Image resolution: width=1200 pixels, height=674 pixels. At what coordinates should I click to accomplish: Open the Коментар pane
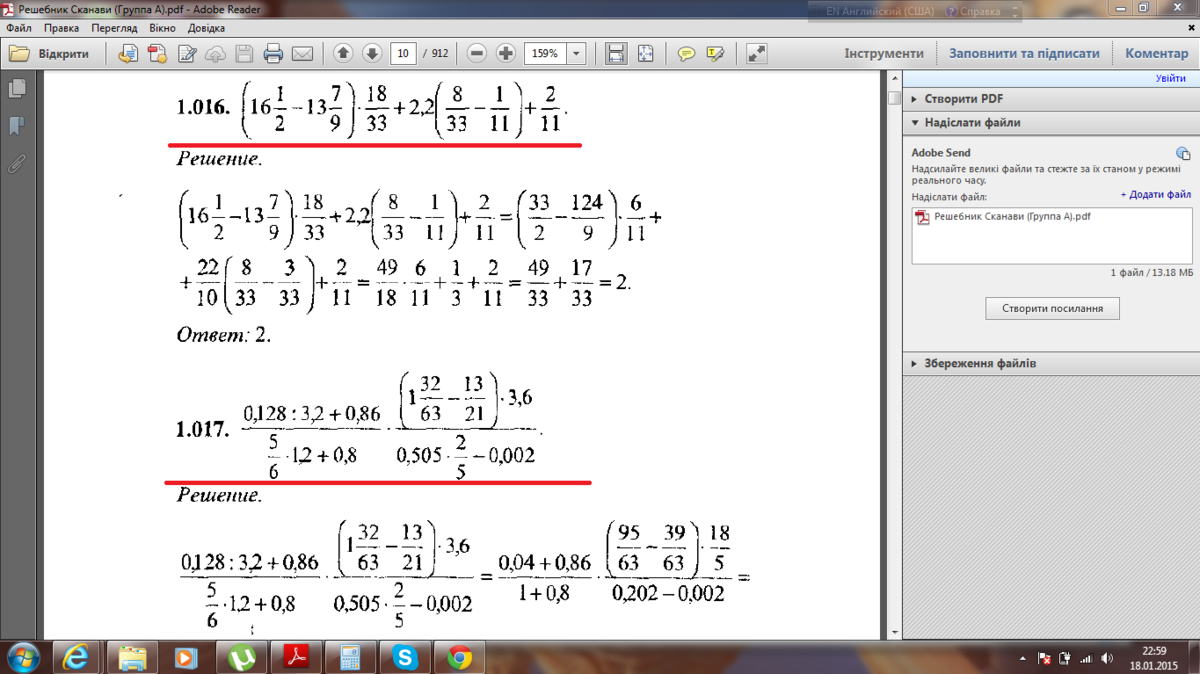(x=1157, y=53)
